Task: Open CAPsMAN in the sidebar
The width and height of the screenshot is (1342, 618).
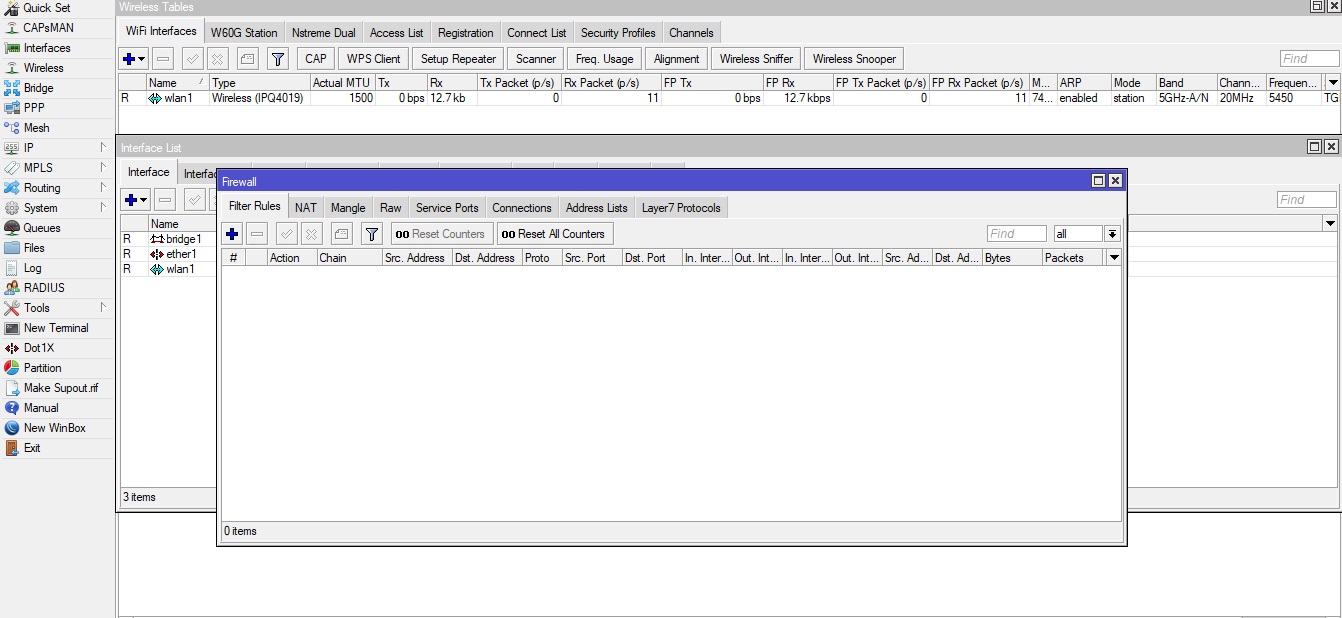Action: click(48, 28)
